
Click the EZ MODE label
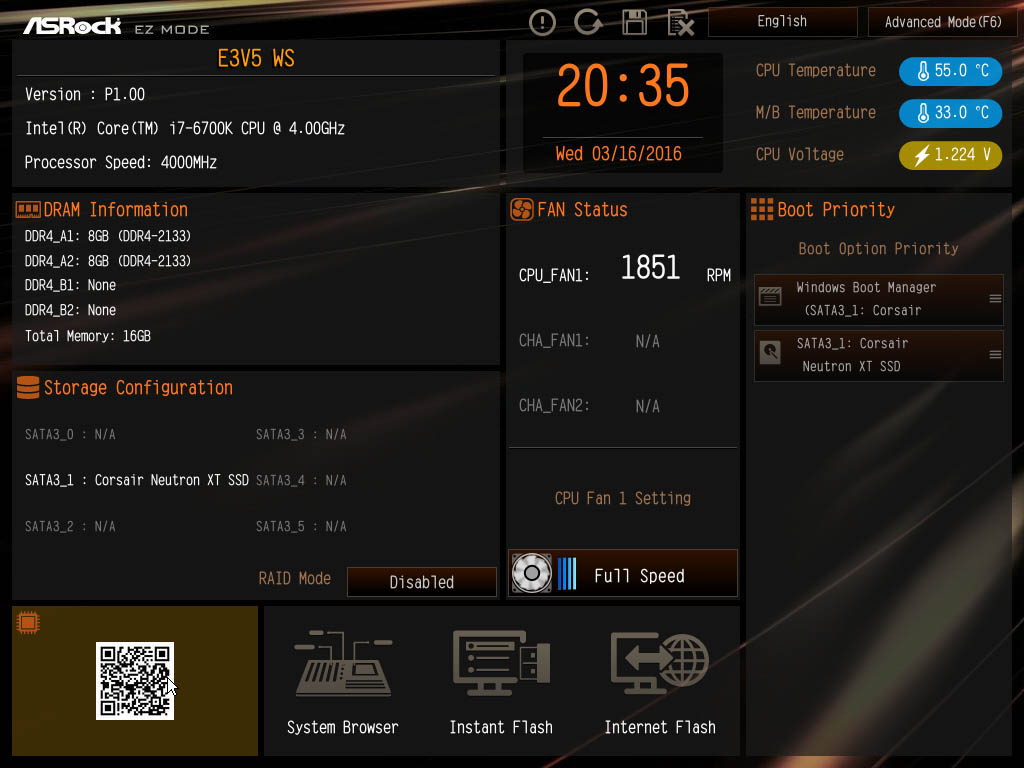(172, 29)
